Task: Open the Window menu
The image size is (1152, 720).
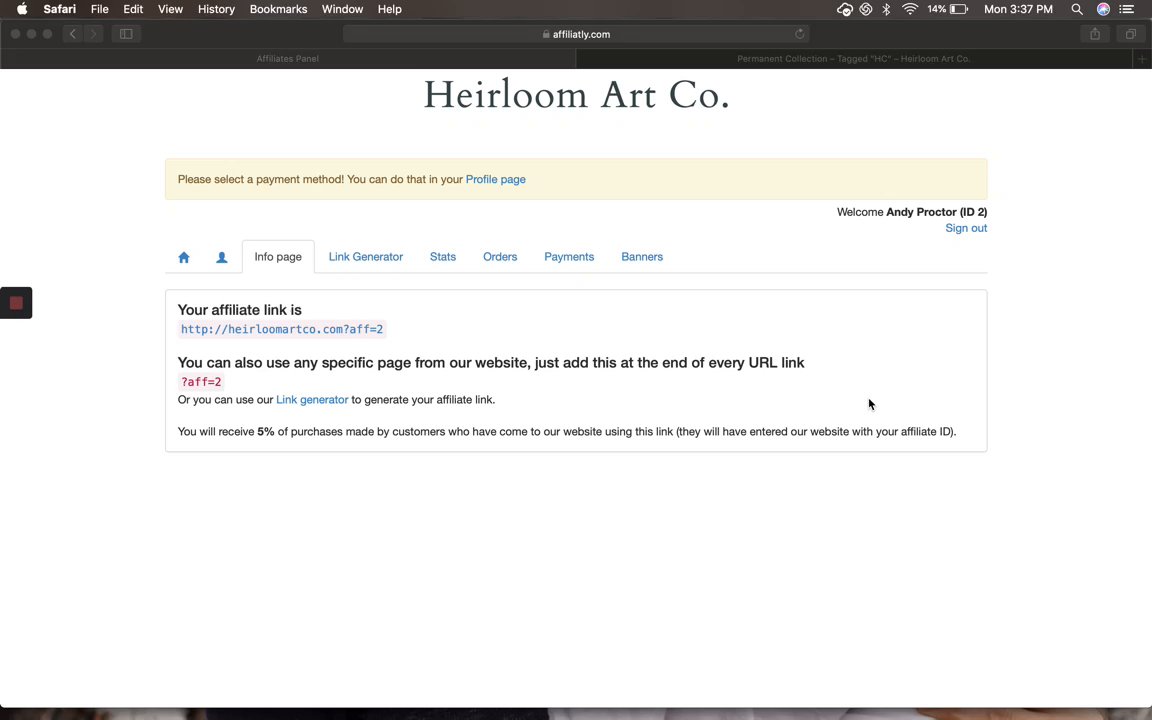Action: coord(342,9)
